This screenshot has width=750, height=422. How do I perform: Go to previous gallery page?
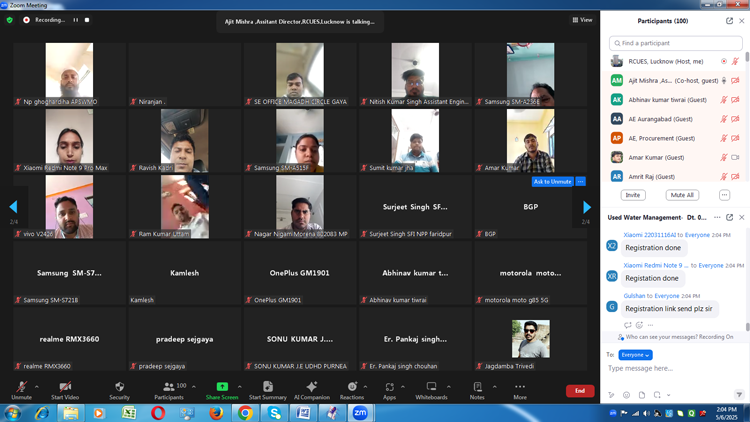13,207
